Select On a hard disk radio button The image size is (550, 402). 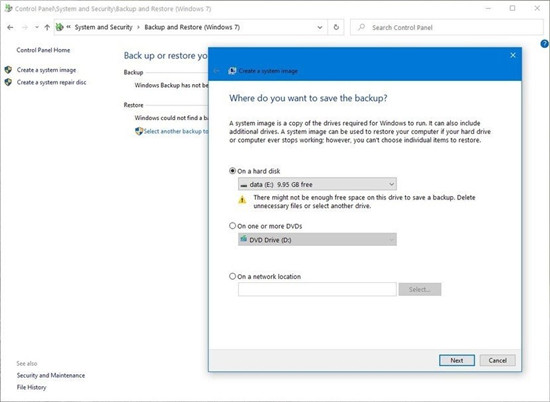pyautogui.click(x=232, y=171)
